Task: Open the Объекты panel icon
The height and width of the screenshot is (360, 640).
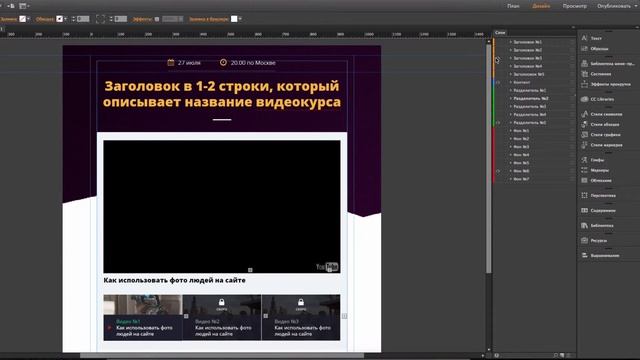Action: 584,49
